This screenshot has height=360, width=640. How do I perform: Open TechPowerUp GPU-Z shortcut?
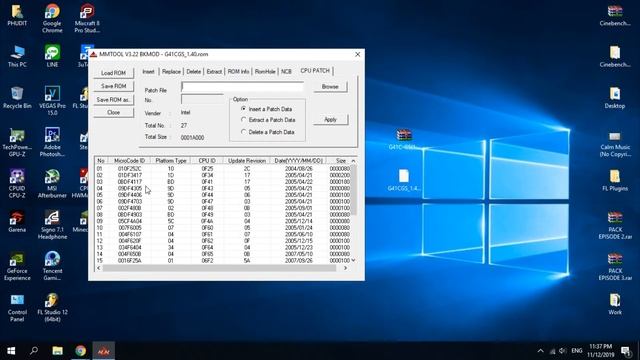click(x=17, y=143)
